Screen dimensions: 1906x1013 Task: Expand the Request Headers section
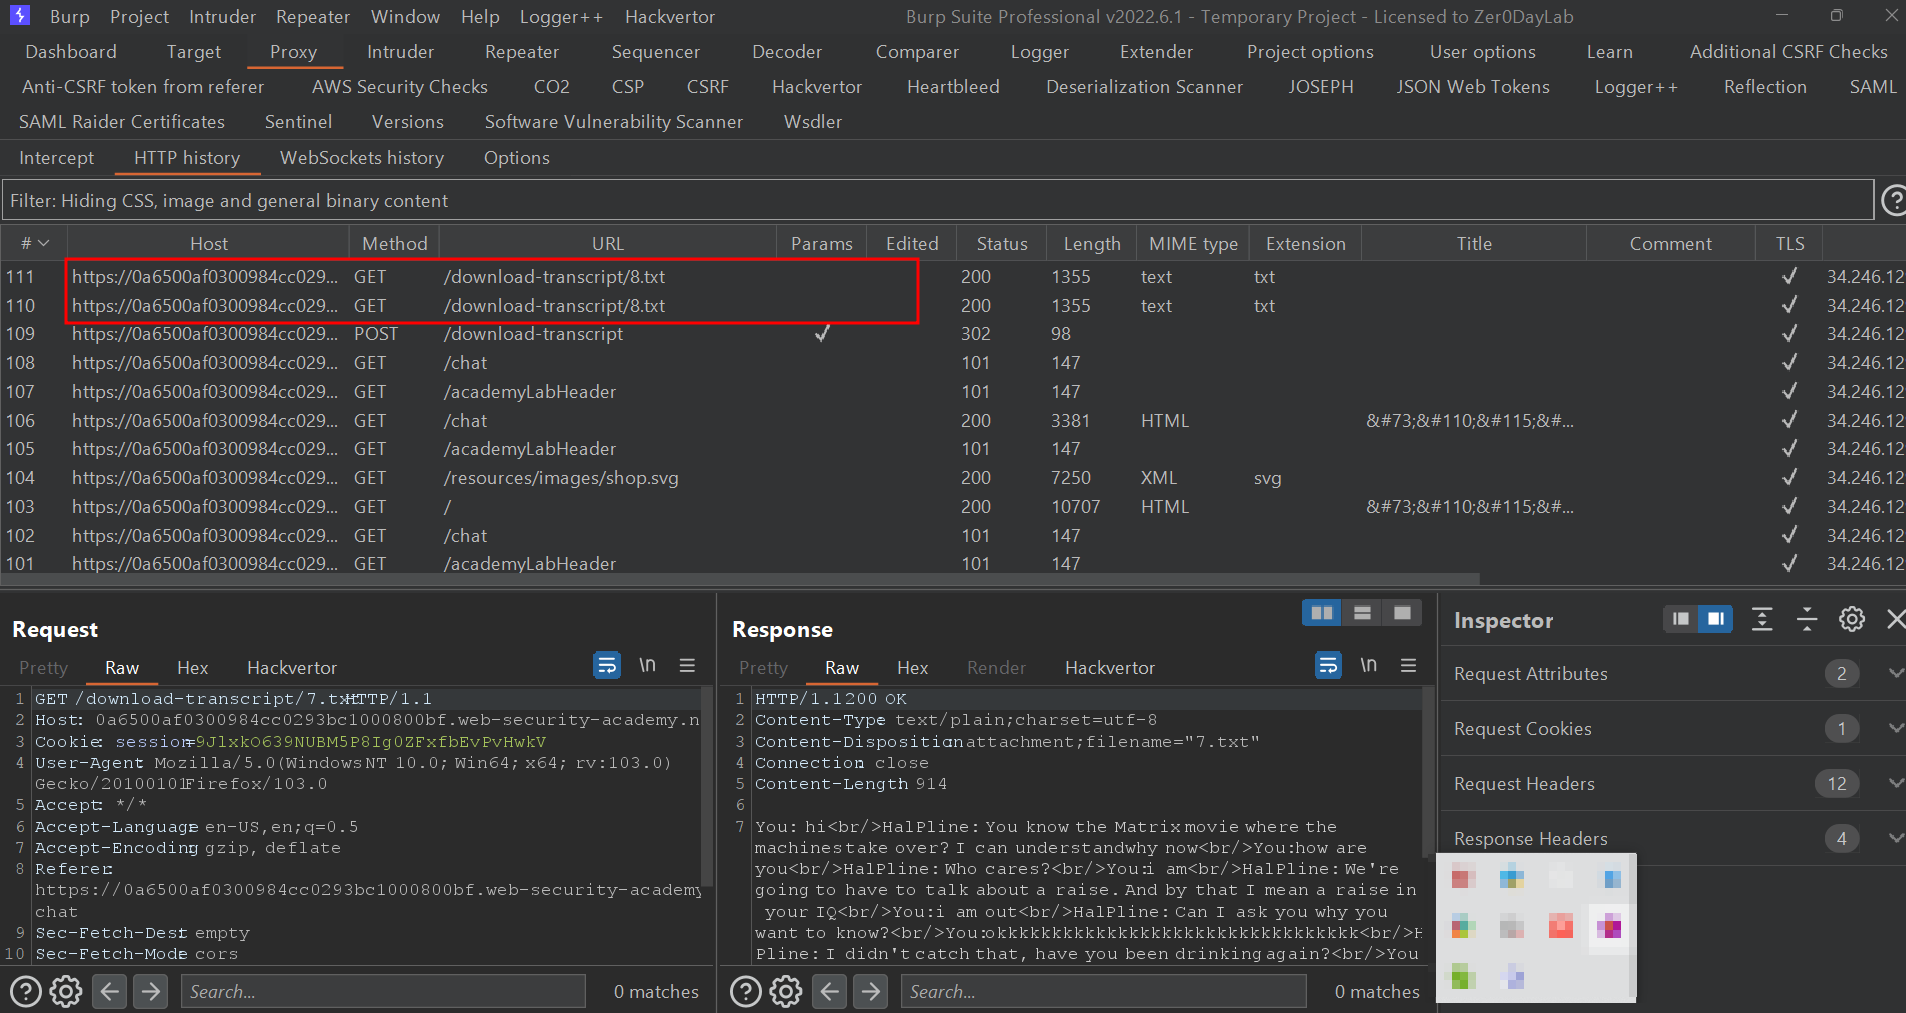click(1895, 784)
